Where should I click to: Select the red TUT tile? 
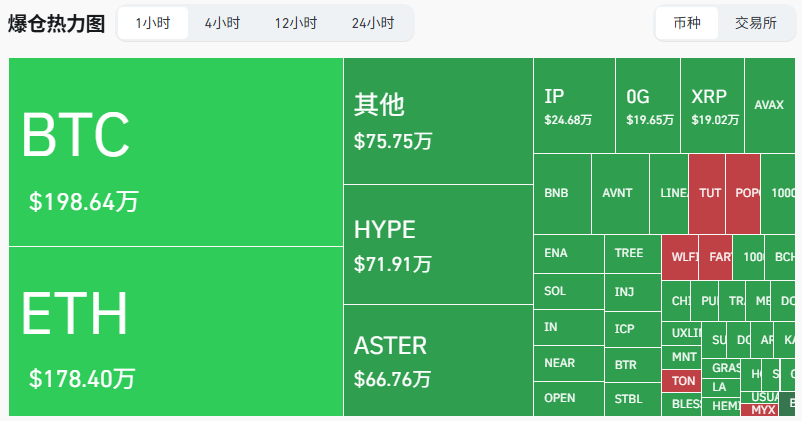707,194
